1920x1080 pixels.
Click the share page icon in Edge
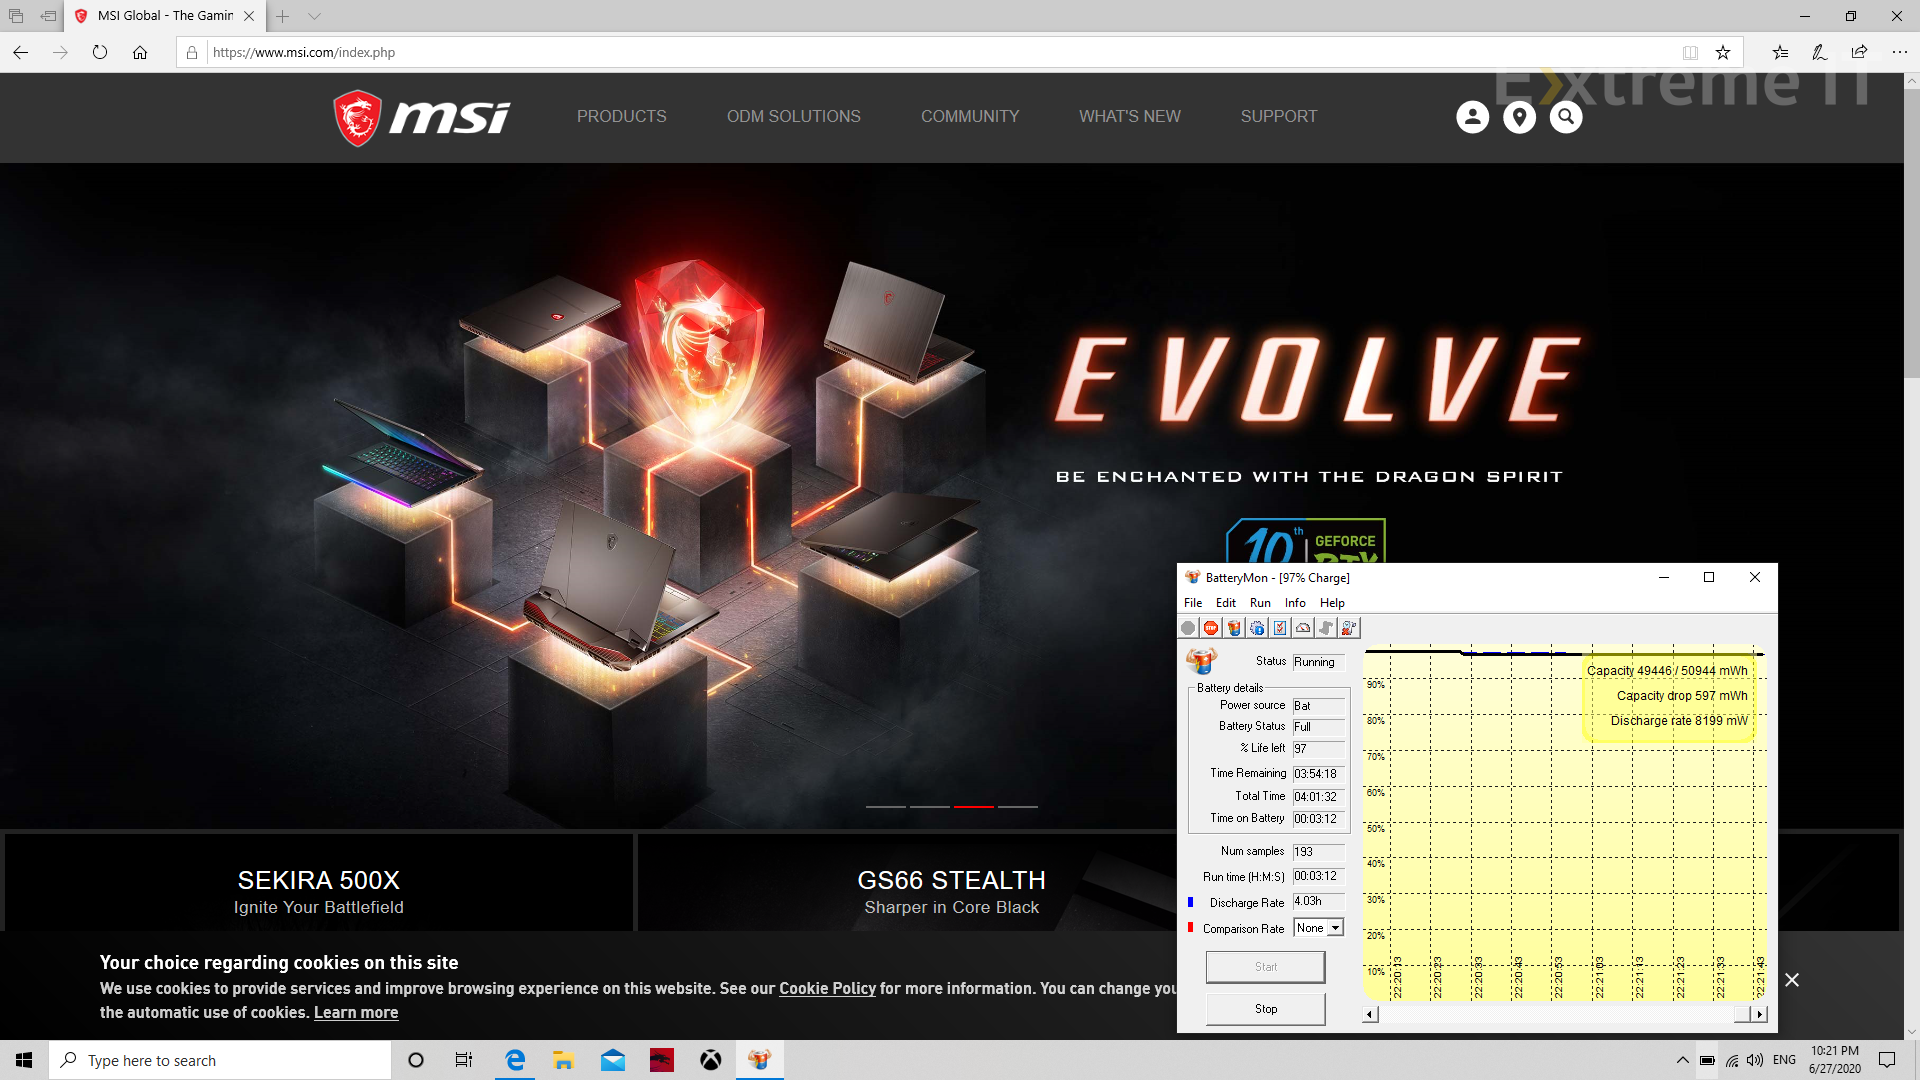coord(1859,52)
